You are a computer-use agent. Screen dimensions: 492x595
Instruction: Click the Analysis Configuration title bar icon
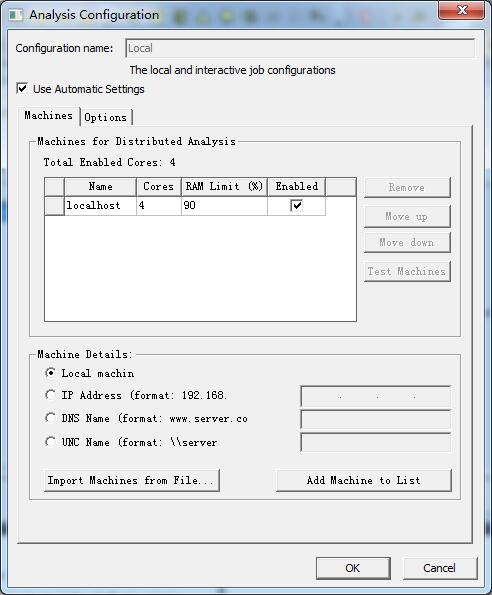coord(16,15)
